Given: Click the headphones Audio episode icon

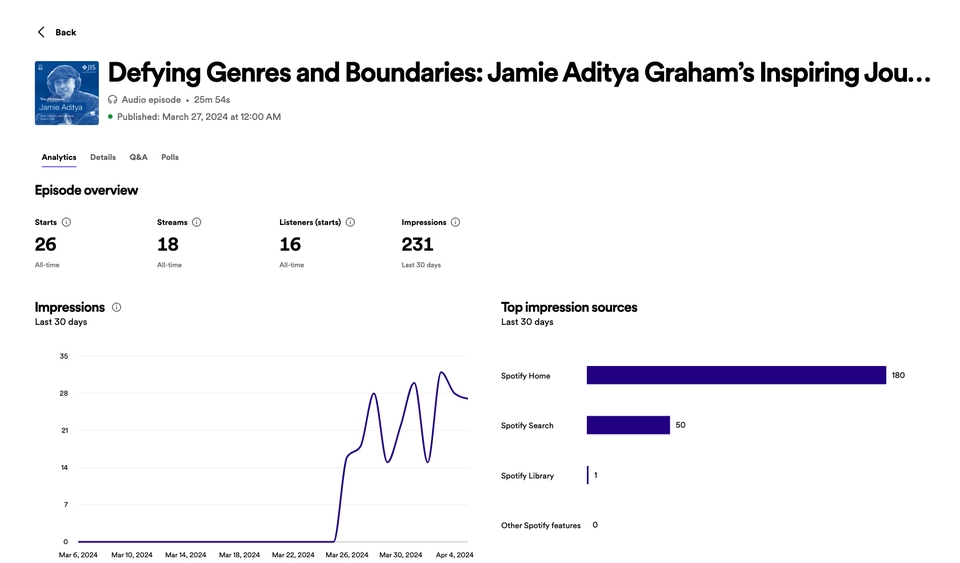Looking at the screenshot, I should (x=112, y=100).
